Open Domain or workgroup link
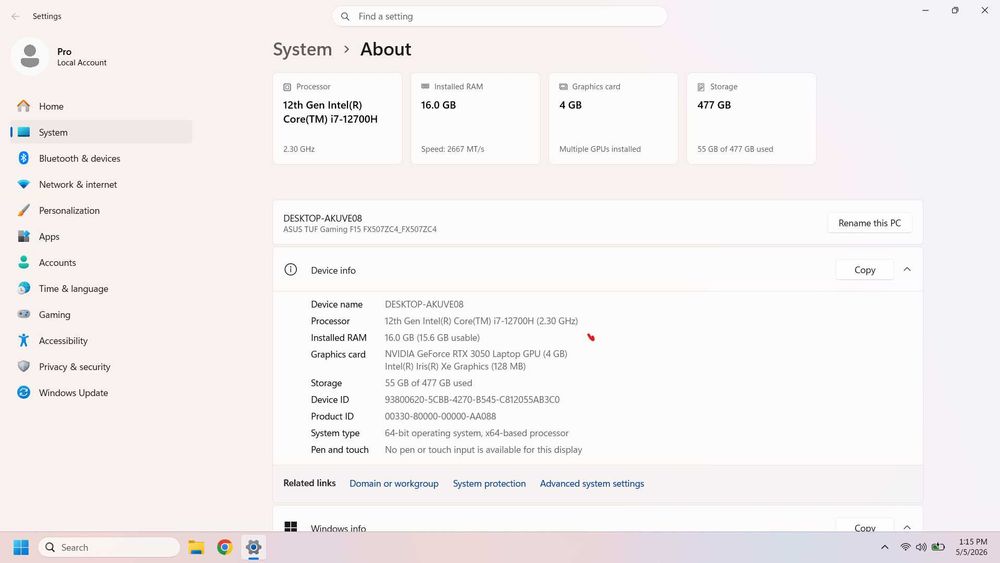 393,483
